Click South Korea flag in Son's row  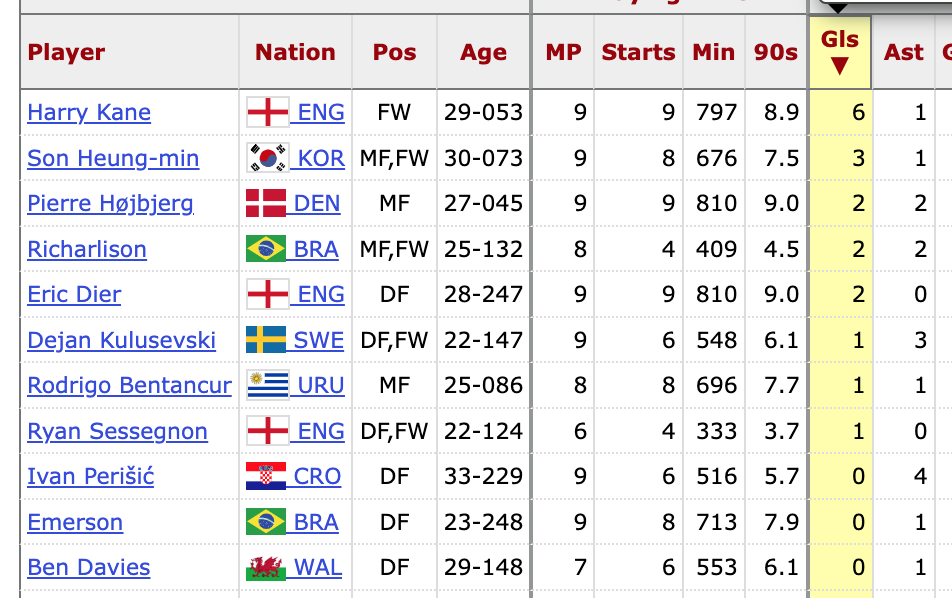[267, 158]
